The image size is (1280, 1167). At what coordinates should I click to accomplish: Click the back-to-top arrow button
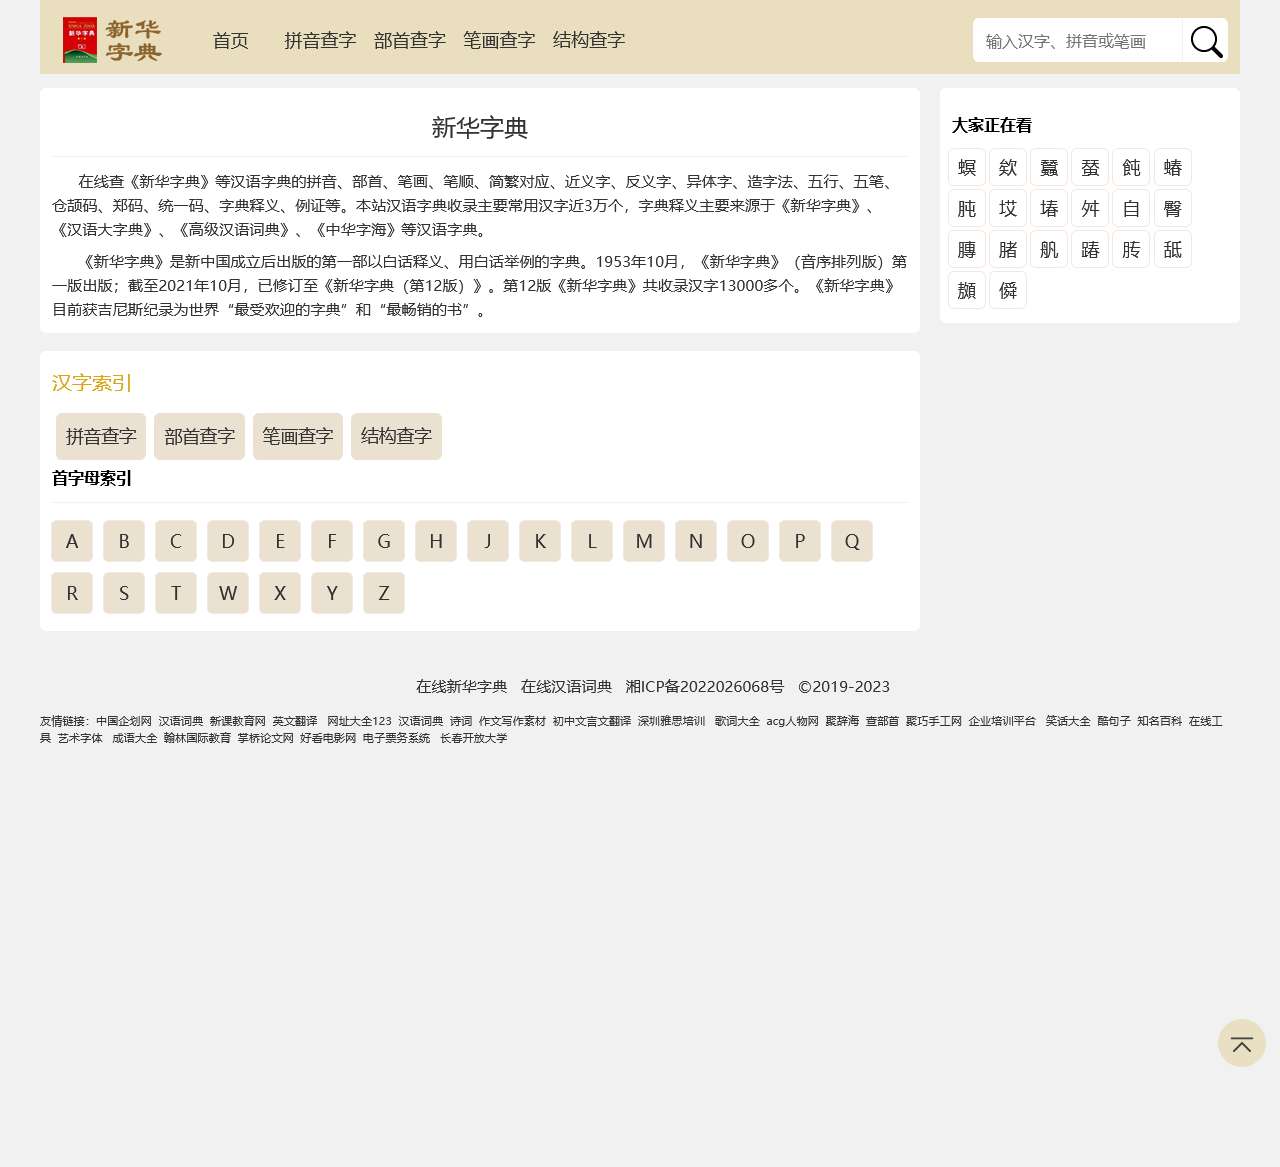1241,1043
